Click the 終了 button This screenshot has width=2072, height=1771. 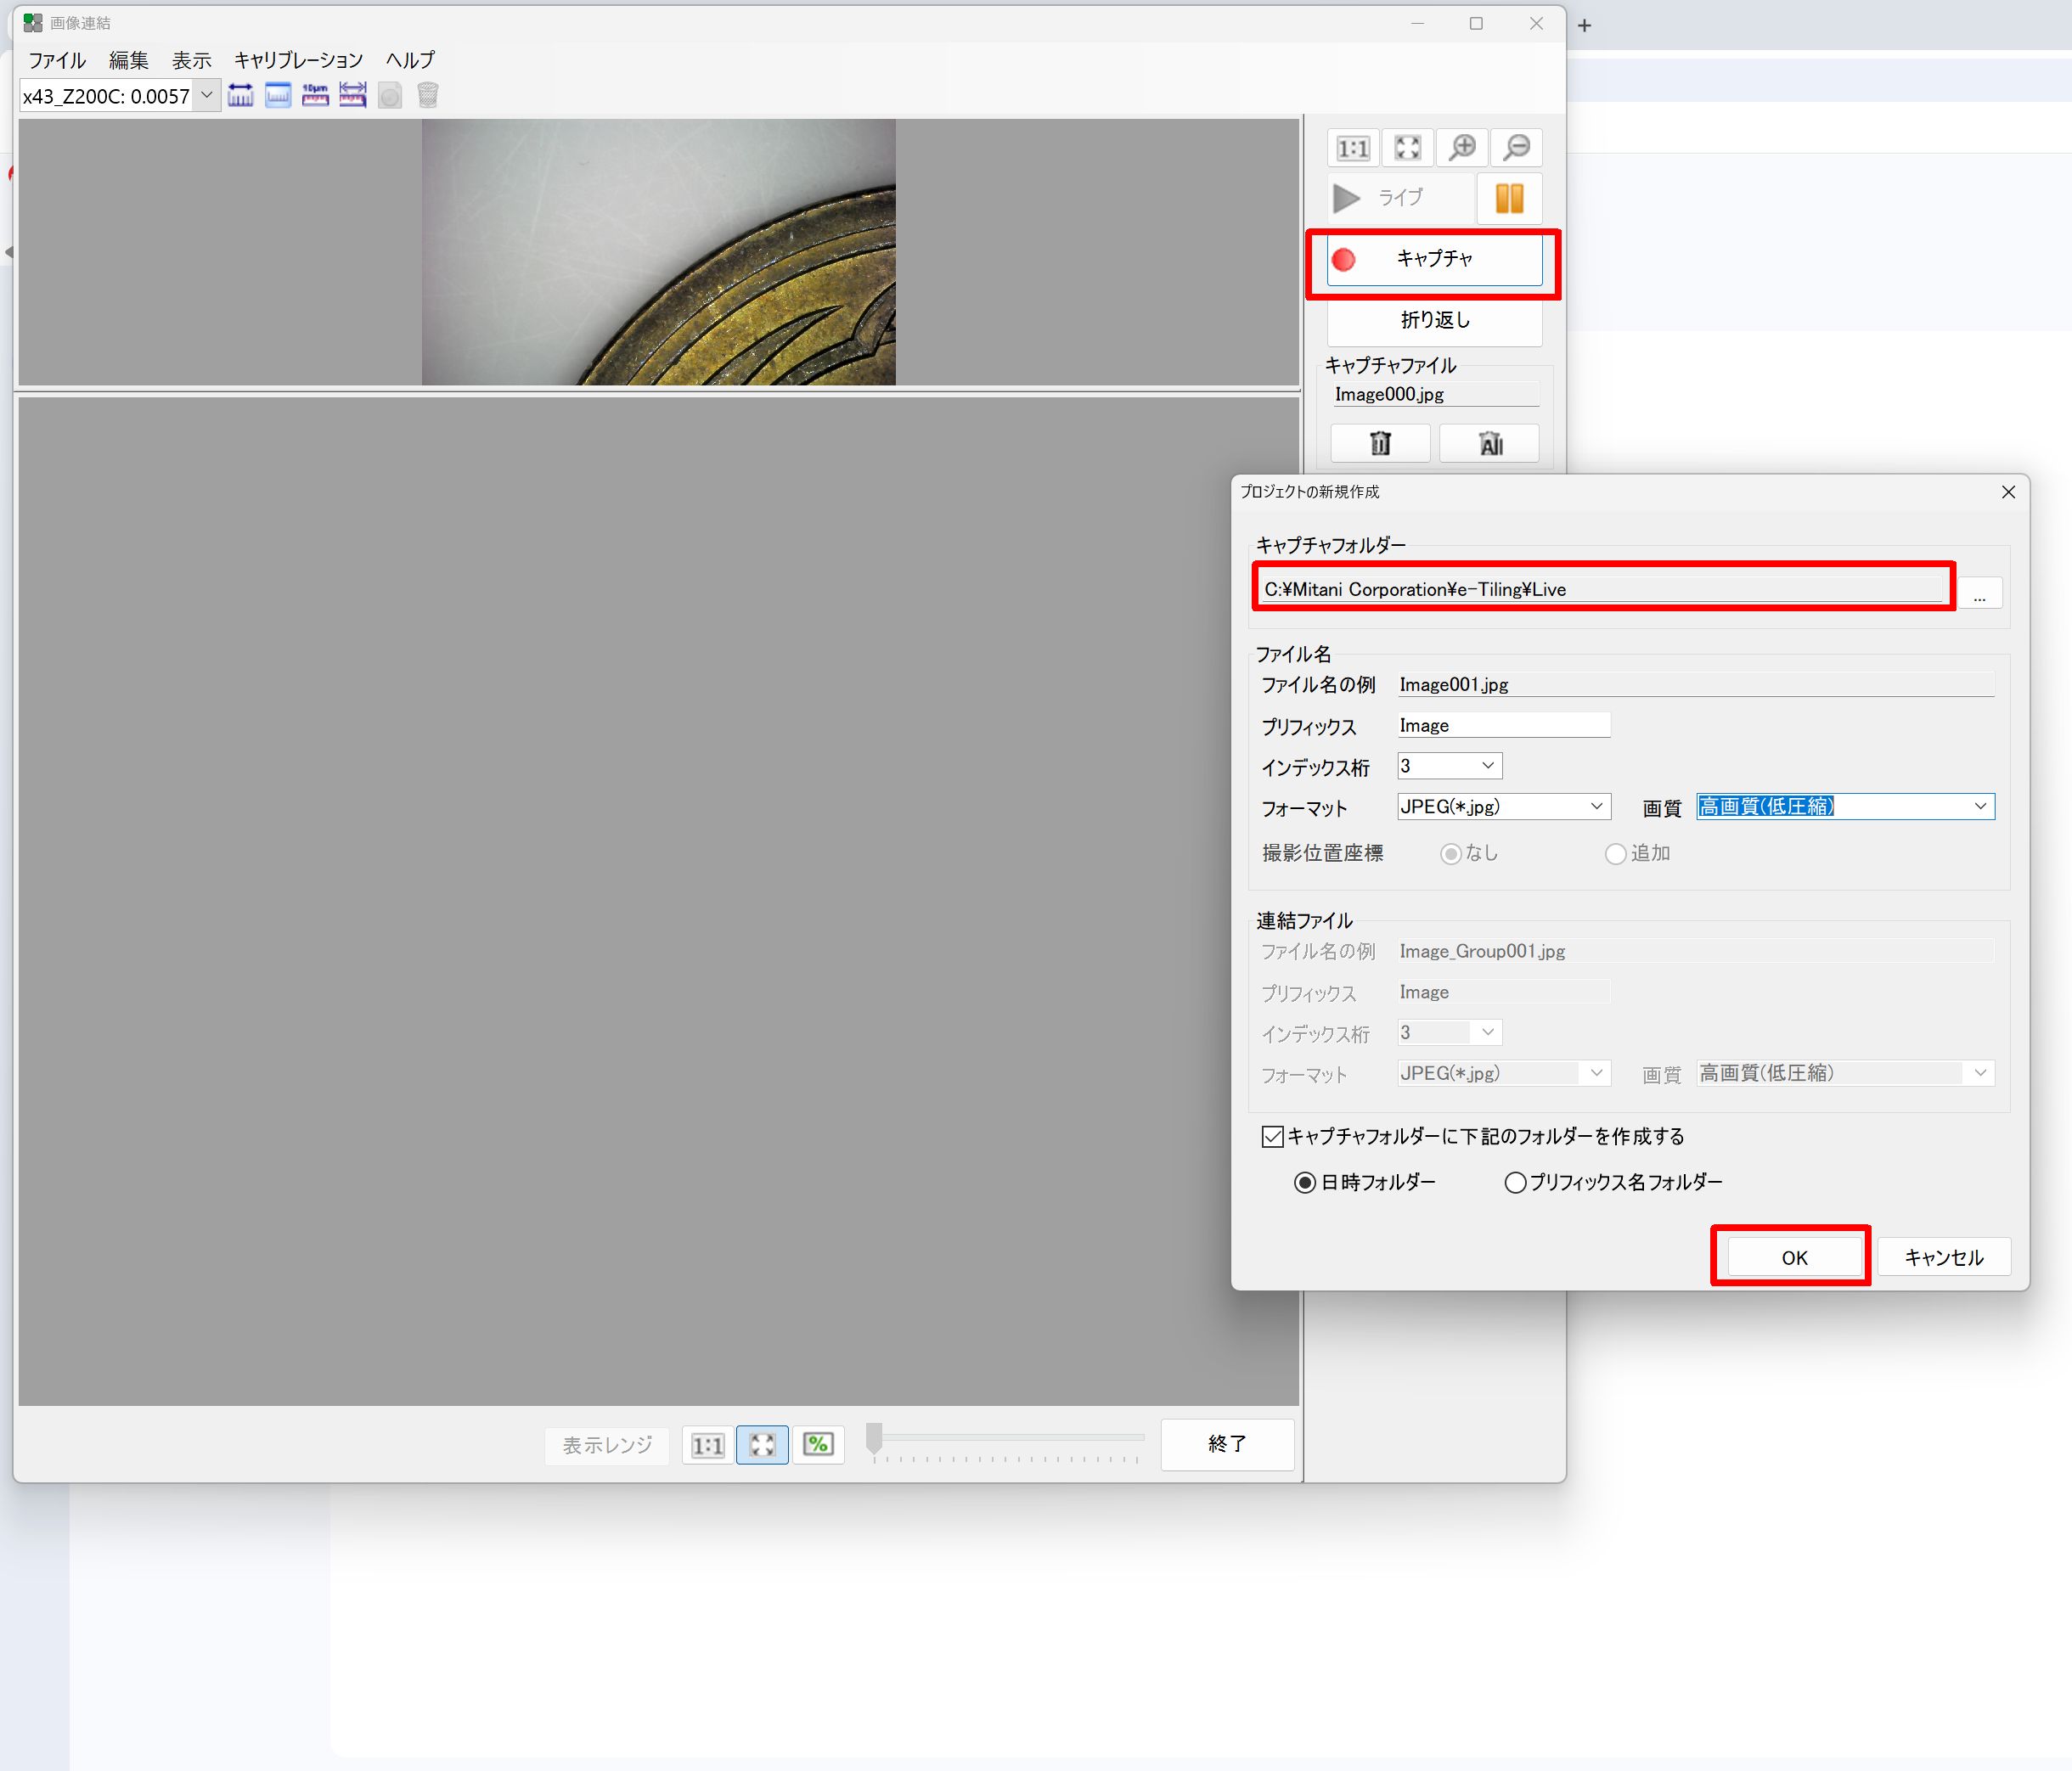click(x=1227, y=1444)
